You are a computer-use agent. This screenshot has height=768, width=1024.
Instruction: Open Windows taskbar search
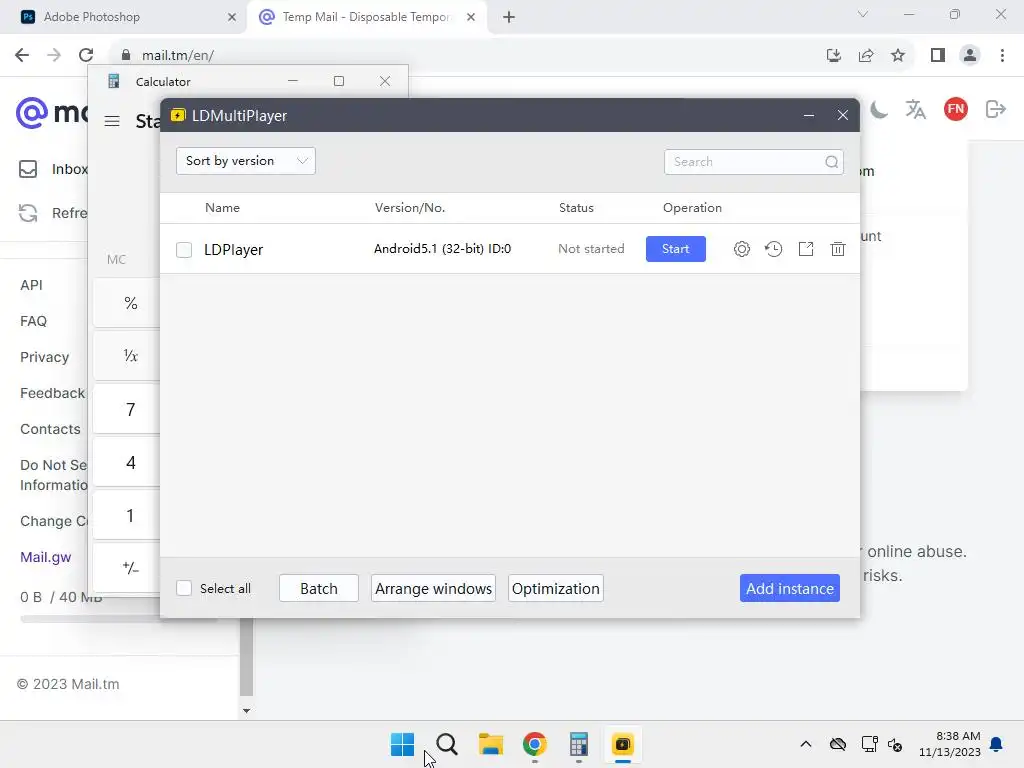447,744
